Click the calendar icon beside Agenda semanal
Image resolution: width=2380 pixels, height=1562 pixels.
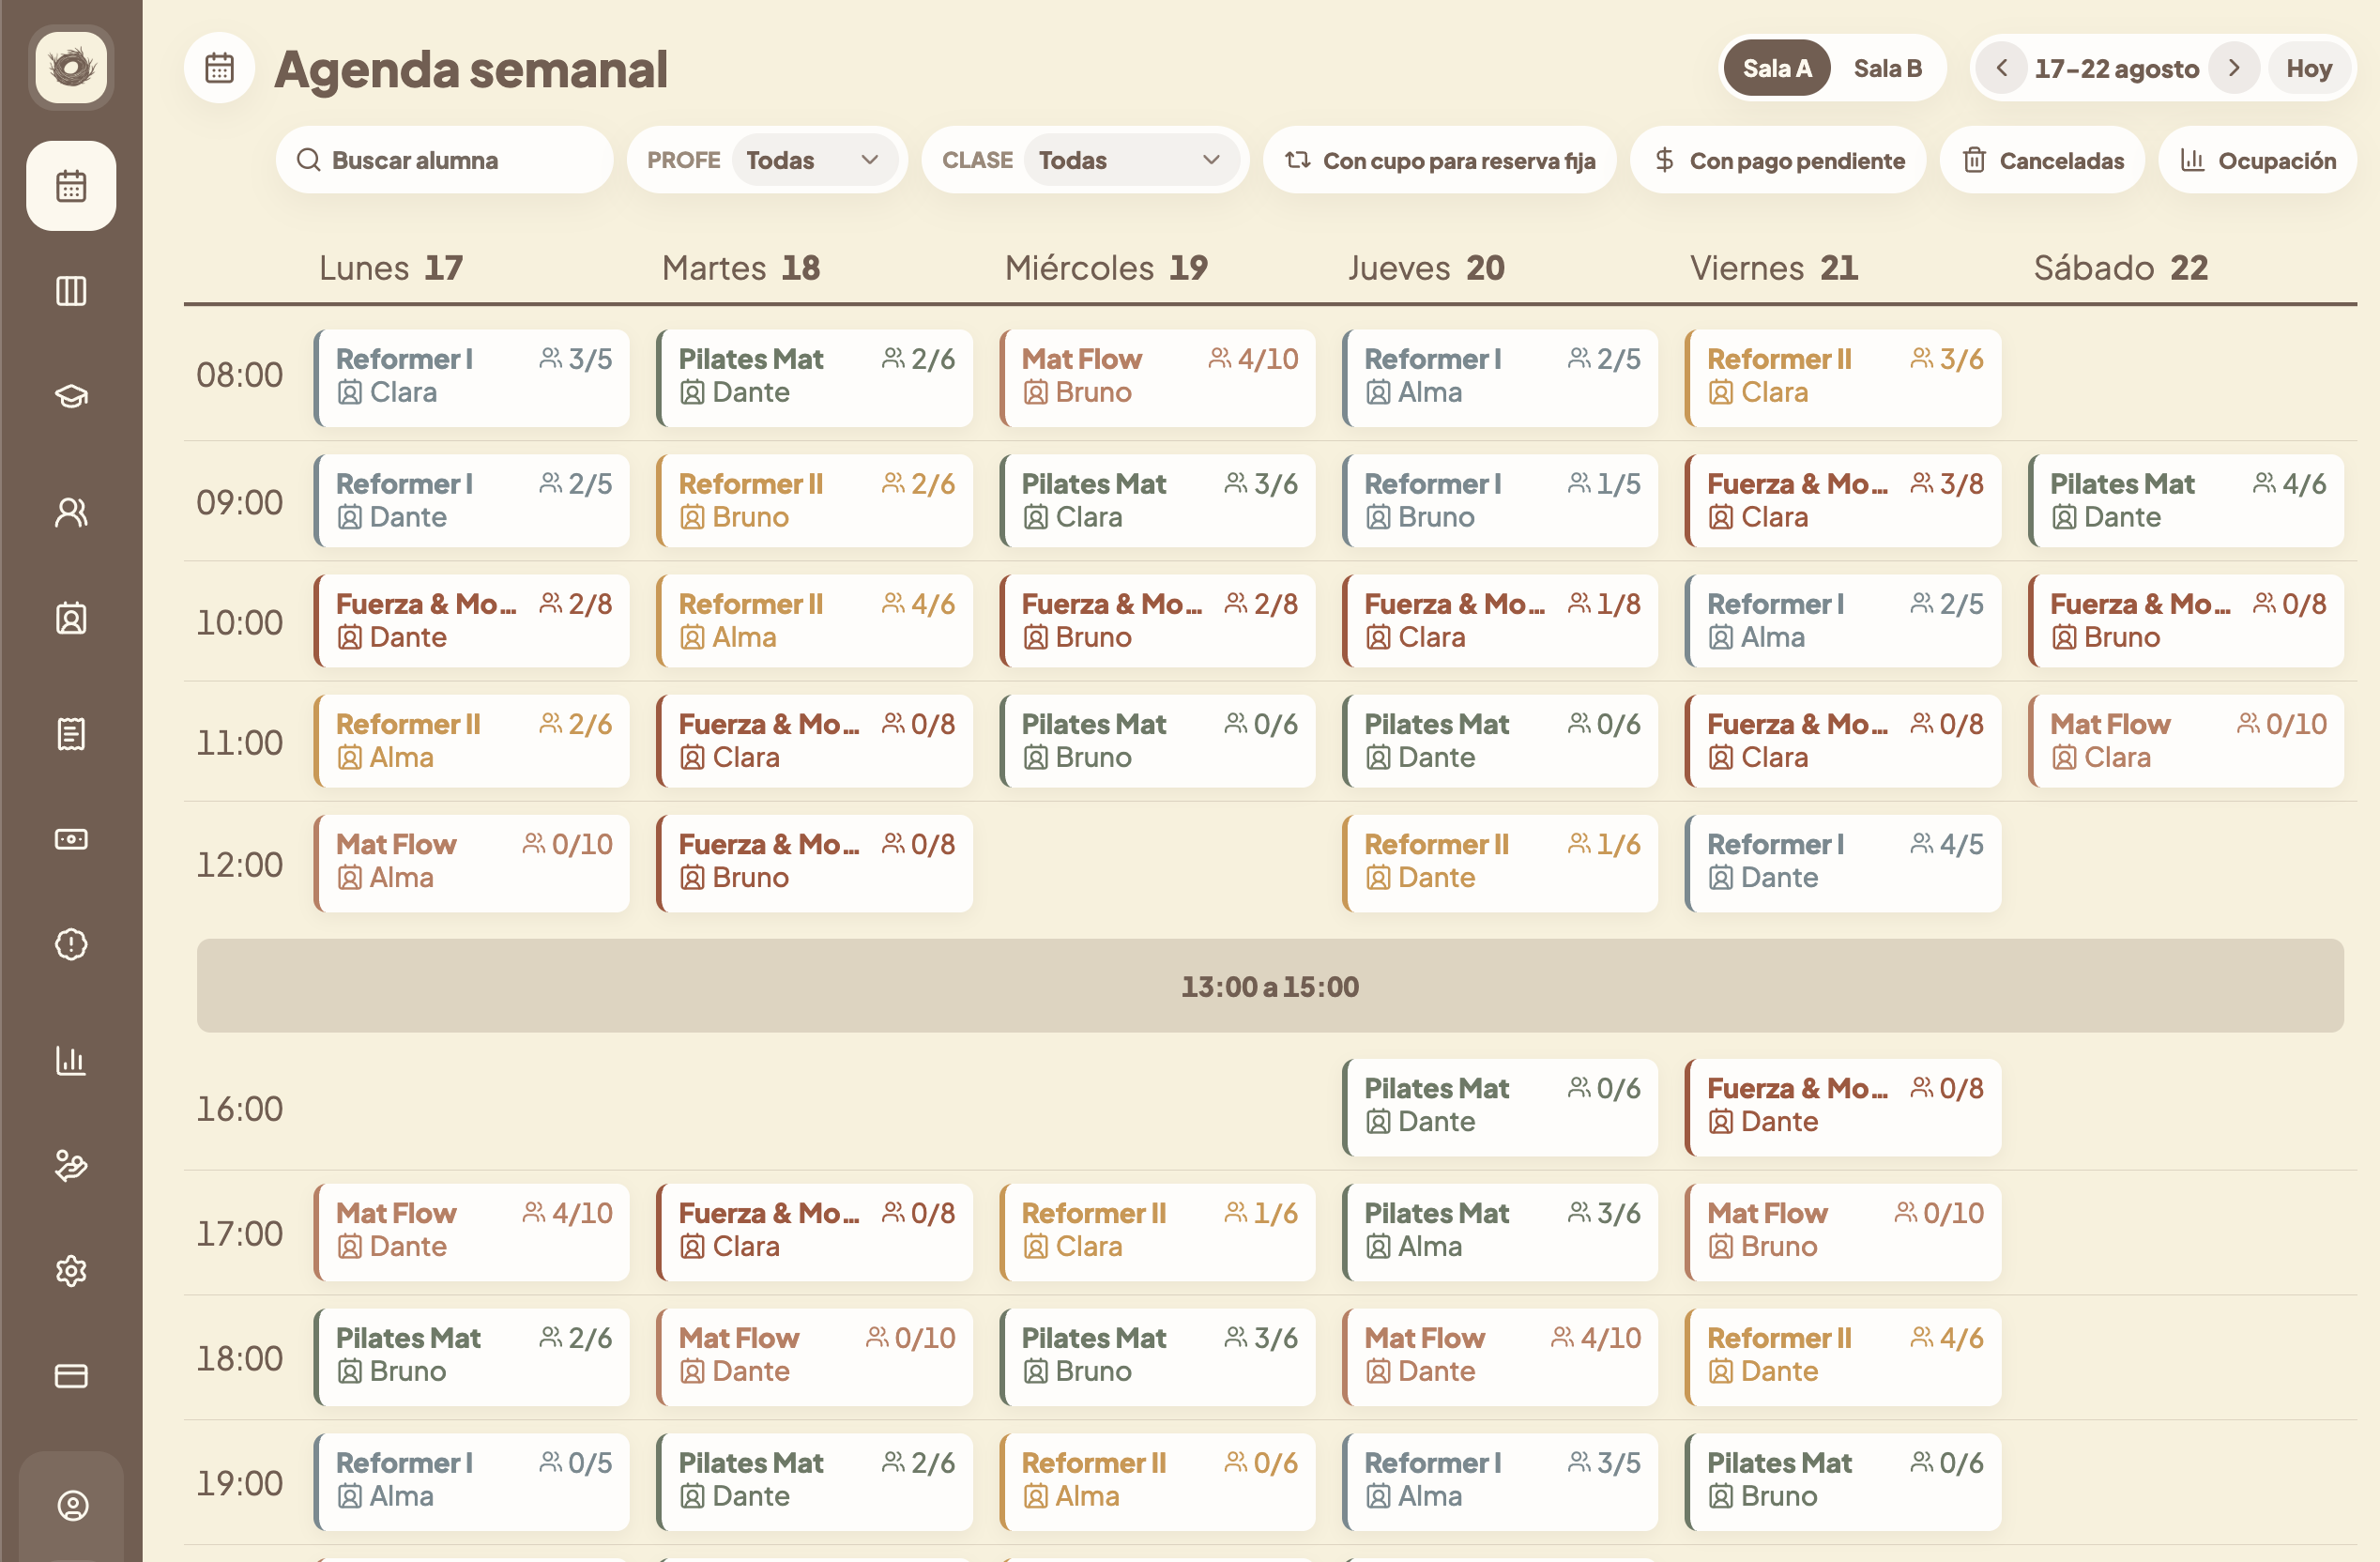pyautogui.click(x=219, y=69)
